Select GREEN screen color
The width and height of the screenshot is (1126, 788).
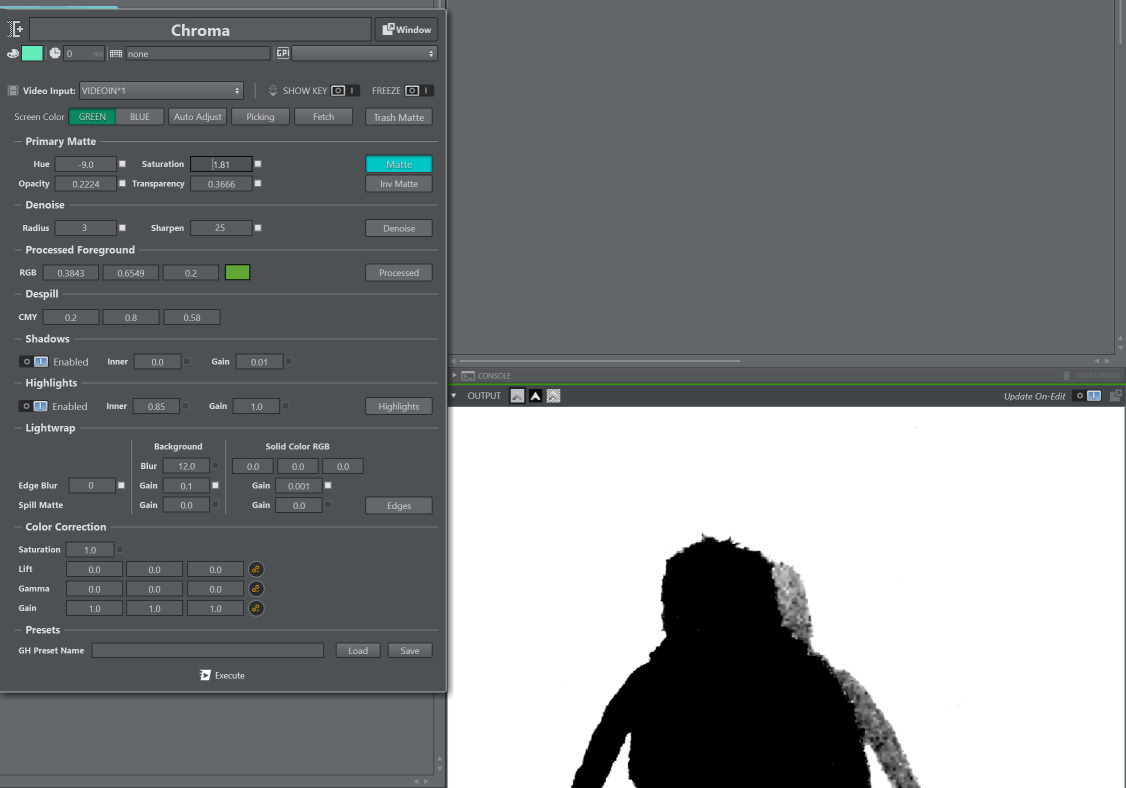click(92, 117)
